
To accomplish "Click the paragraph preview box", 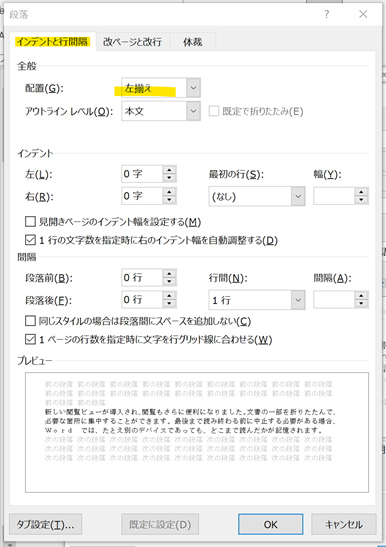I will tap(197, 432).
